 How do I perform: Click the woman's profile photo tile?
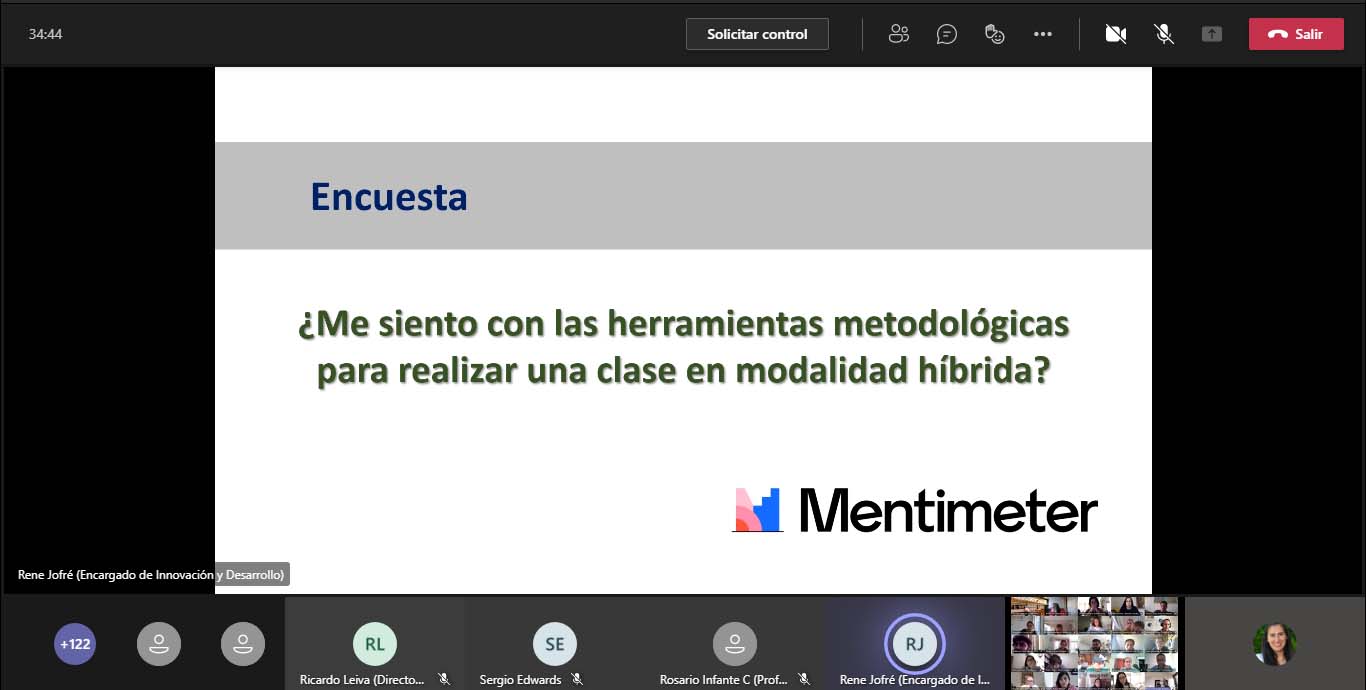[x=1274, y=644]
